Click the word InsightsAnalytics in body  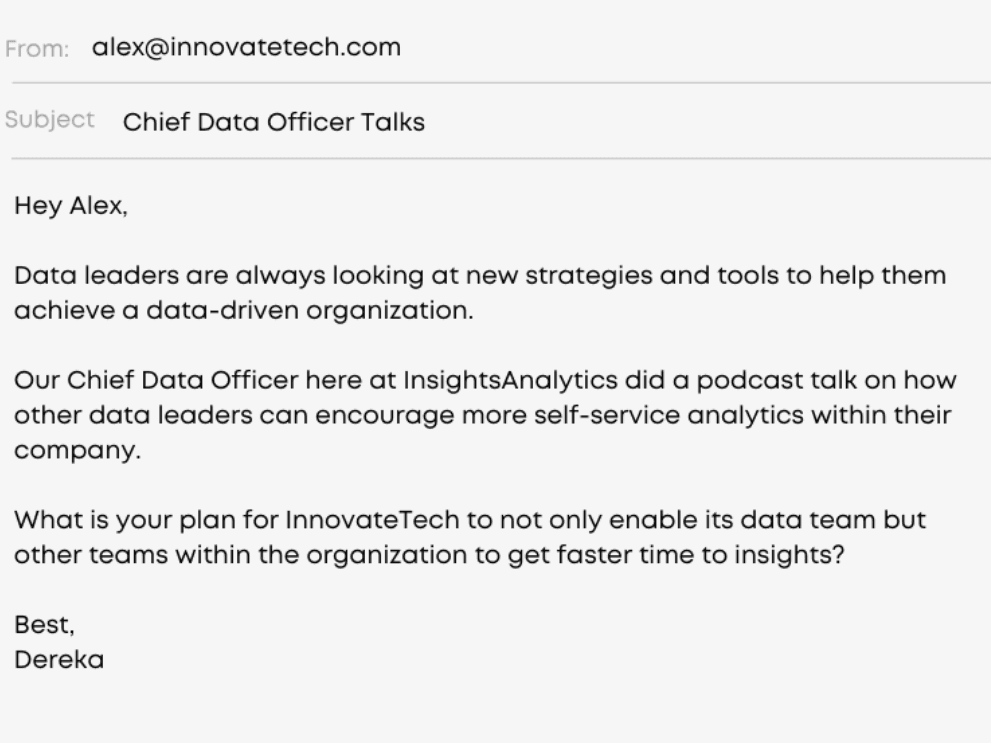point(510,380)
